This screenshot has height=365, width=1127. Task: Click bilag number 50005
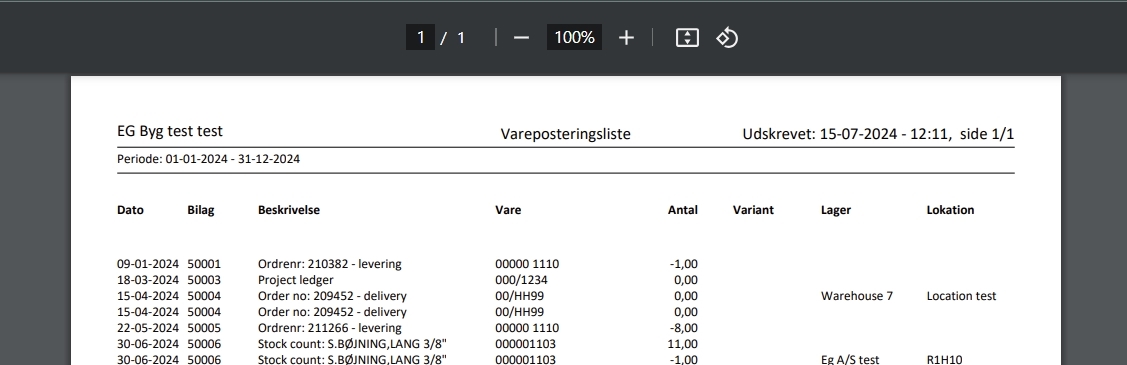204,328
